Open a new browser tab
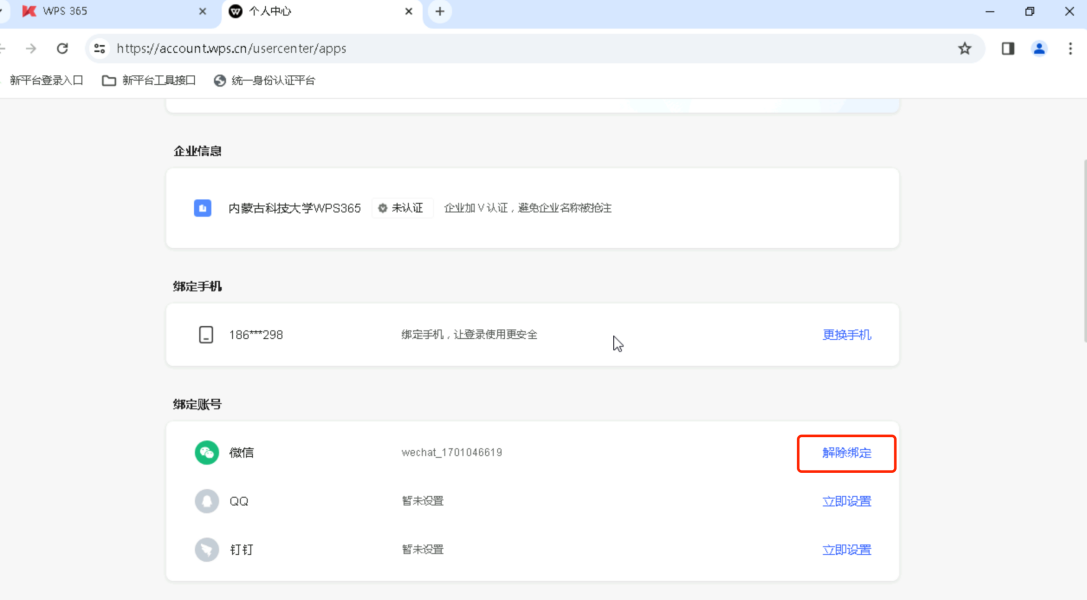 tap(440, 13)
